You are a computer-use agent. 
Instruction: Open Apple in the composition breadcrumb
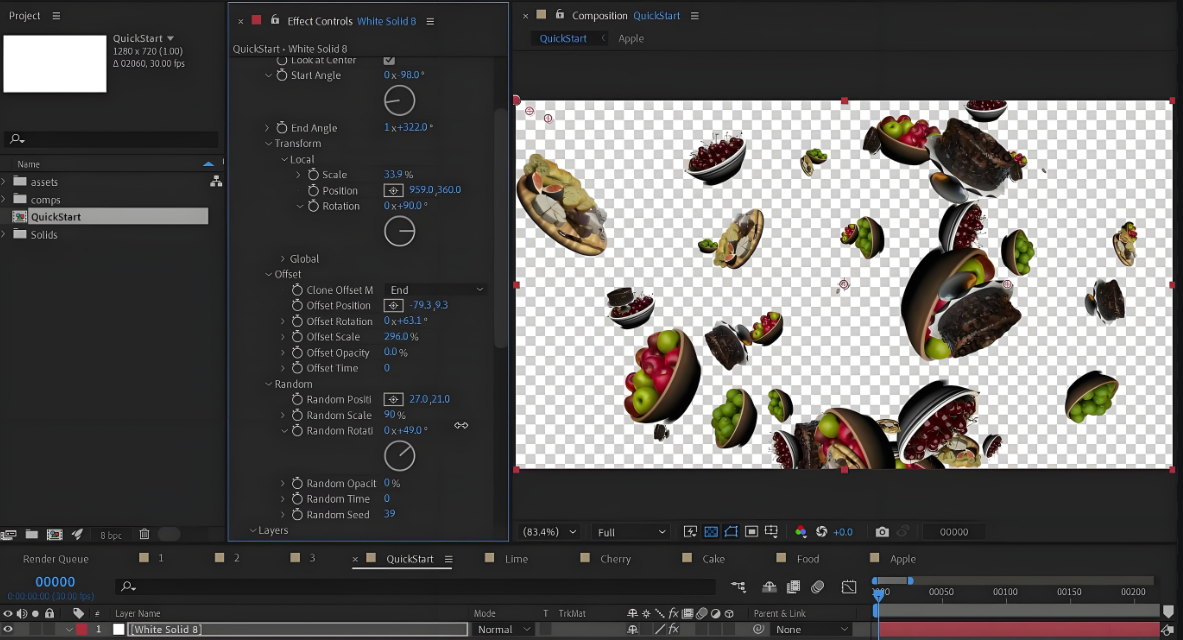coord(631,38)
